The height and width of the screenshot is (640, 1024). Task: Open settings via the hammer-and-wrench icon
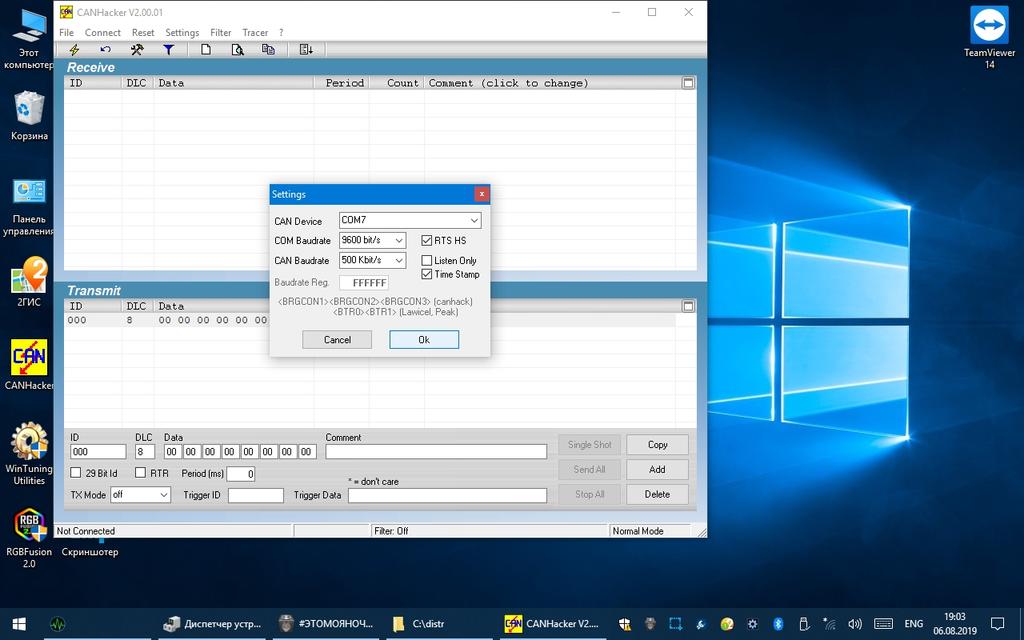[137, 49]
